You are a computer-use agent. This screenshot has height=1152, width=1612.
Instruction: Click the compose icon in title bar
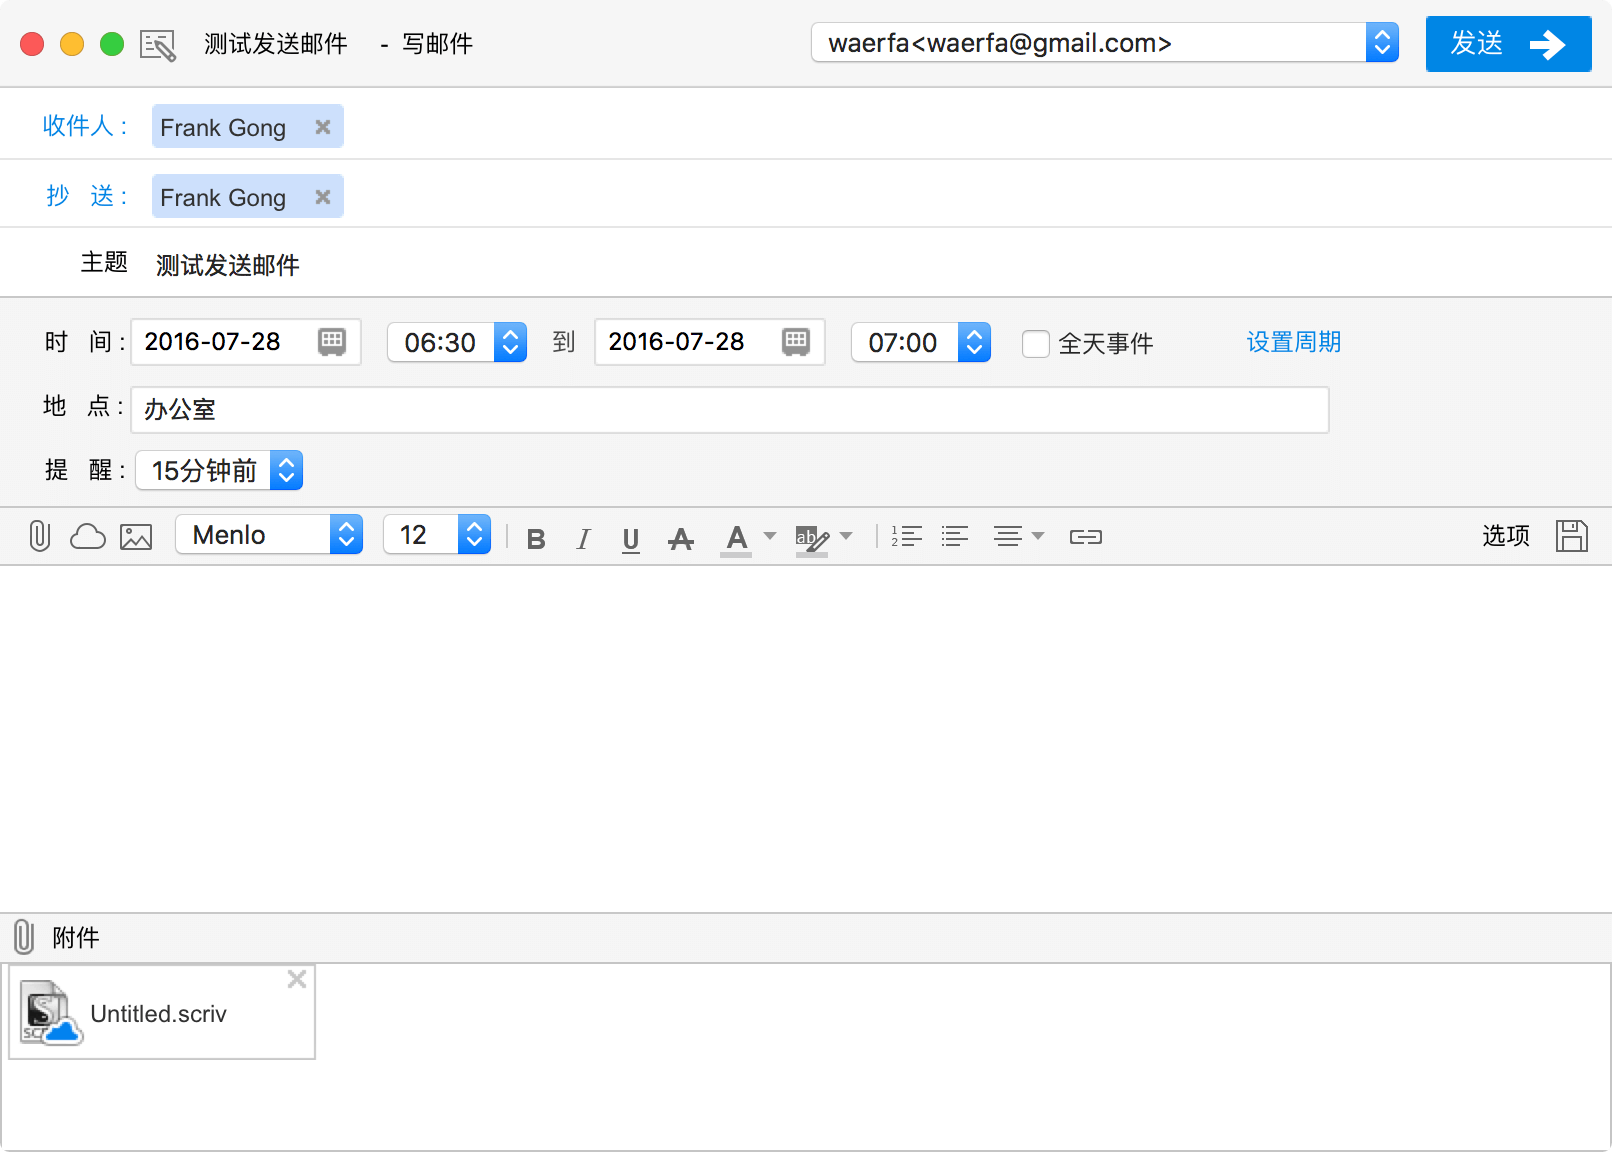pyautogui.click(x=158, y=45)
